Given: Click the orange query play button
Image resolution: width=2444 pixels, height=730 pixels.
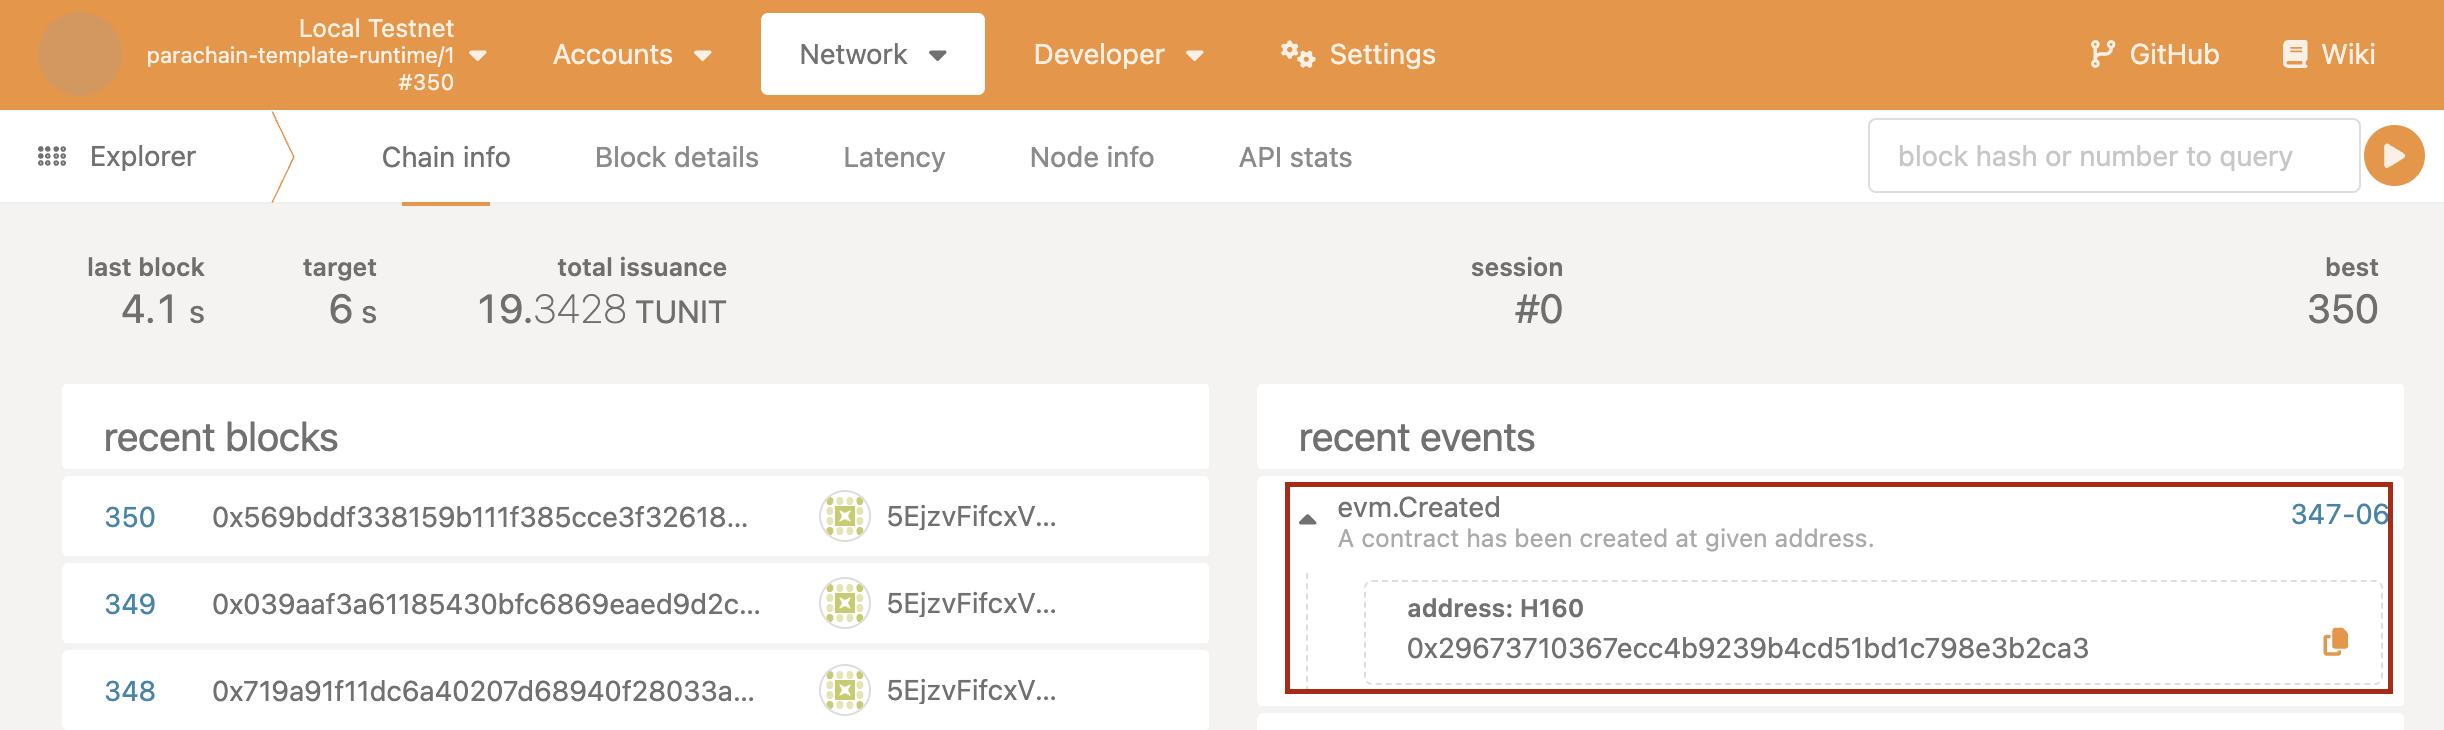Looking at the screenshot, I should (2394, 156).
